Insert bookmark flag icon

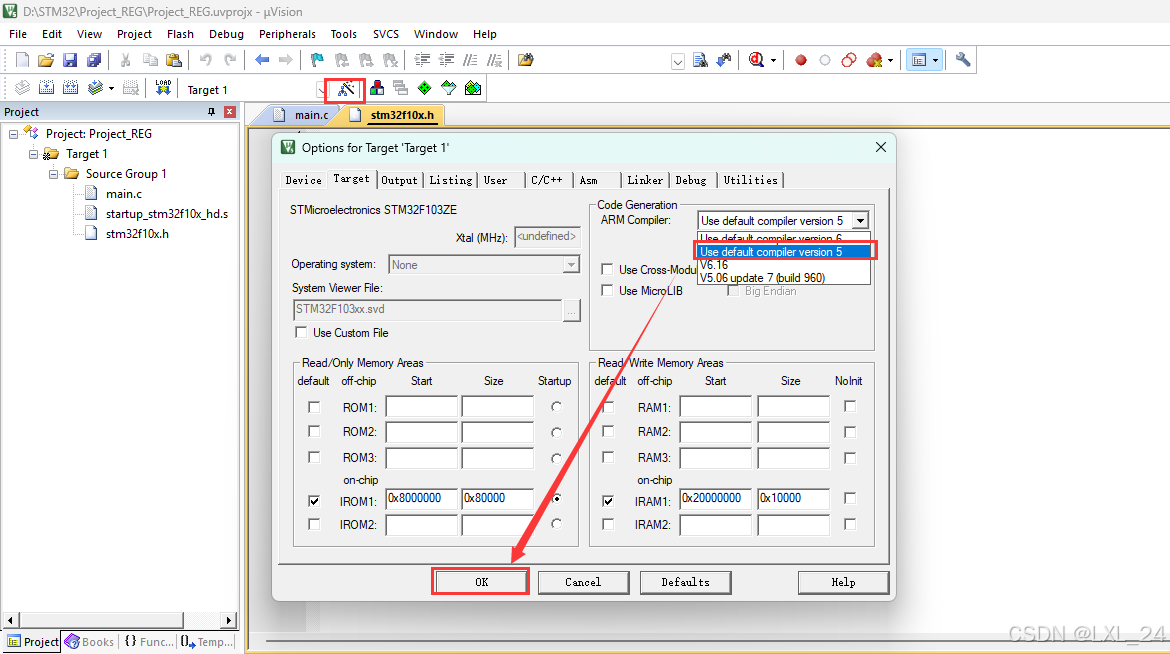click(317, 60)
